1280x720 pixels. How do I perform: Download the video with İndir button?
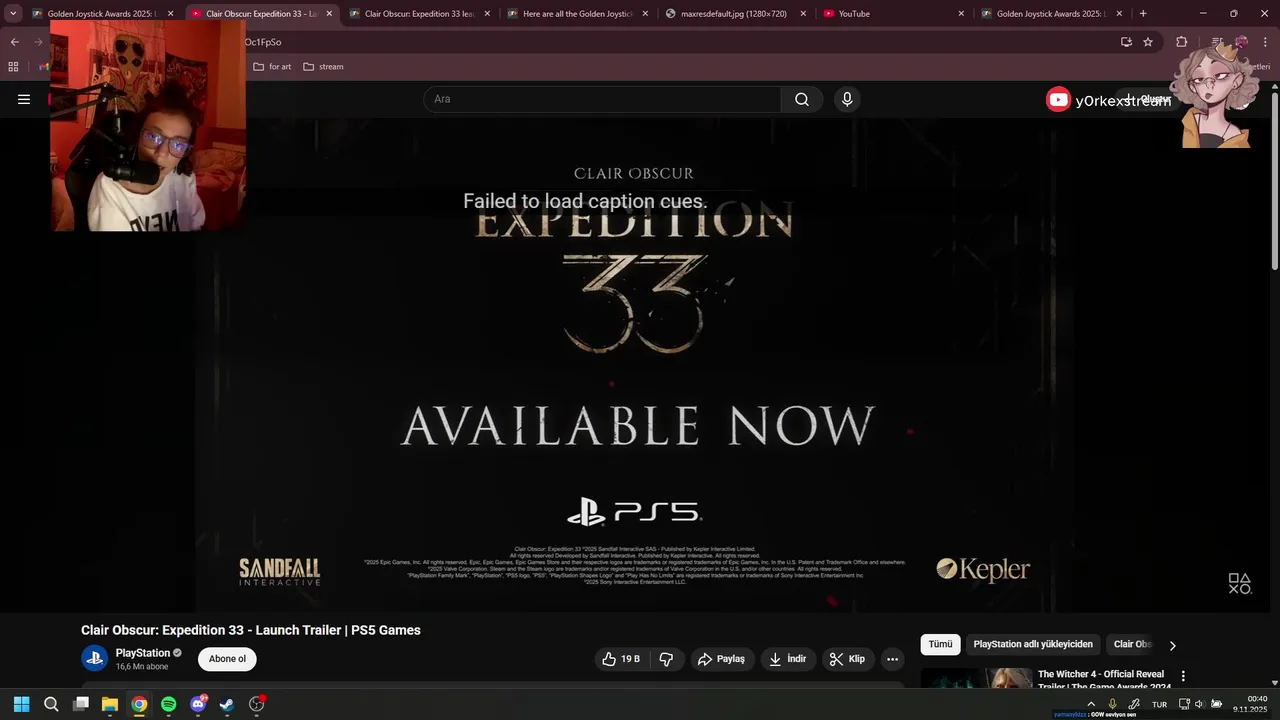(787, 659)
